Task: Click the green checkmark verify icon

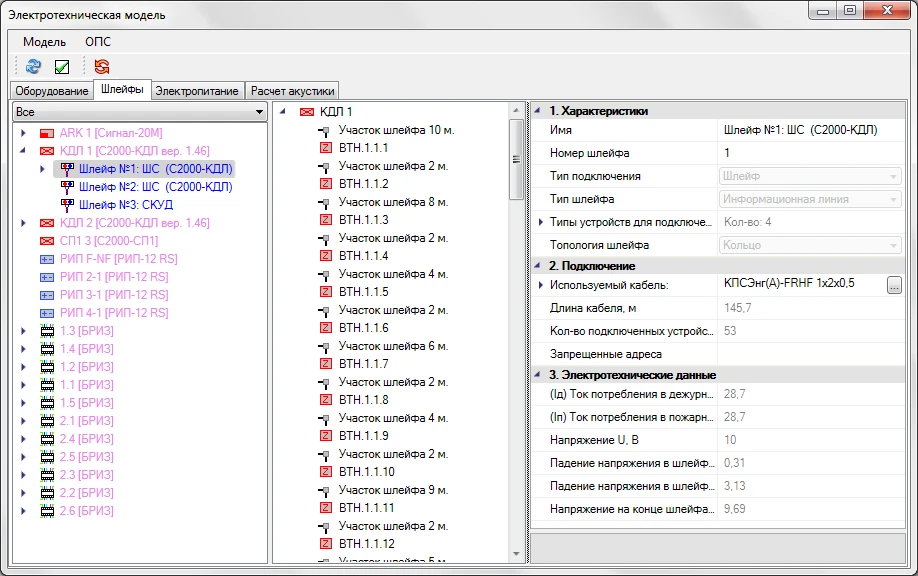Action: (62, 66)
